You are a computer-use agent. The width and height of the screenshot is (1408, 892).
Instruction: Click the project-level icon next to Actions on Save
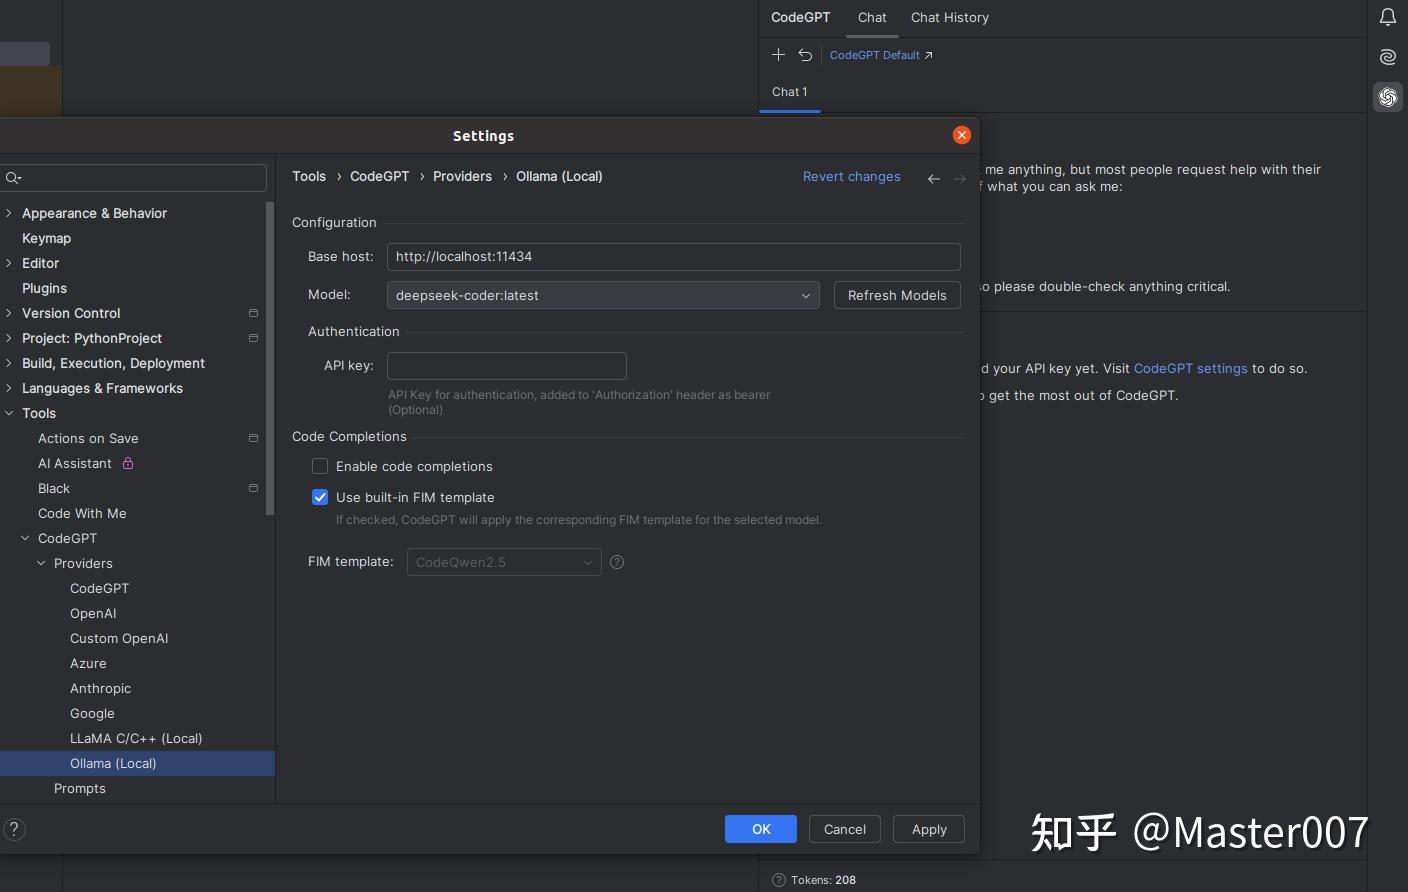point(253,438)
